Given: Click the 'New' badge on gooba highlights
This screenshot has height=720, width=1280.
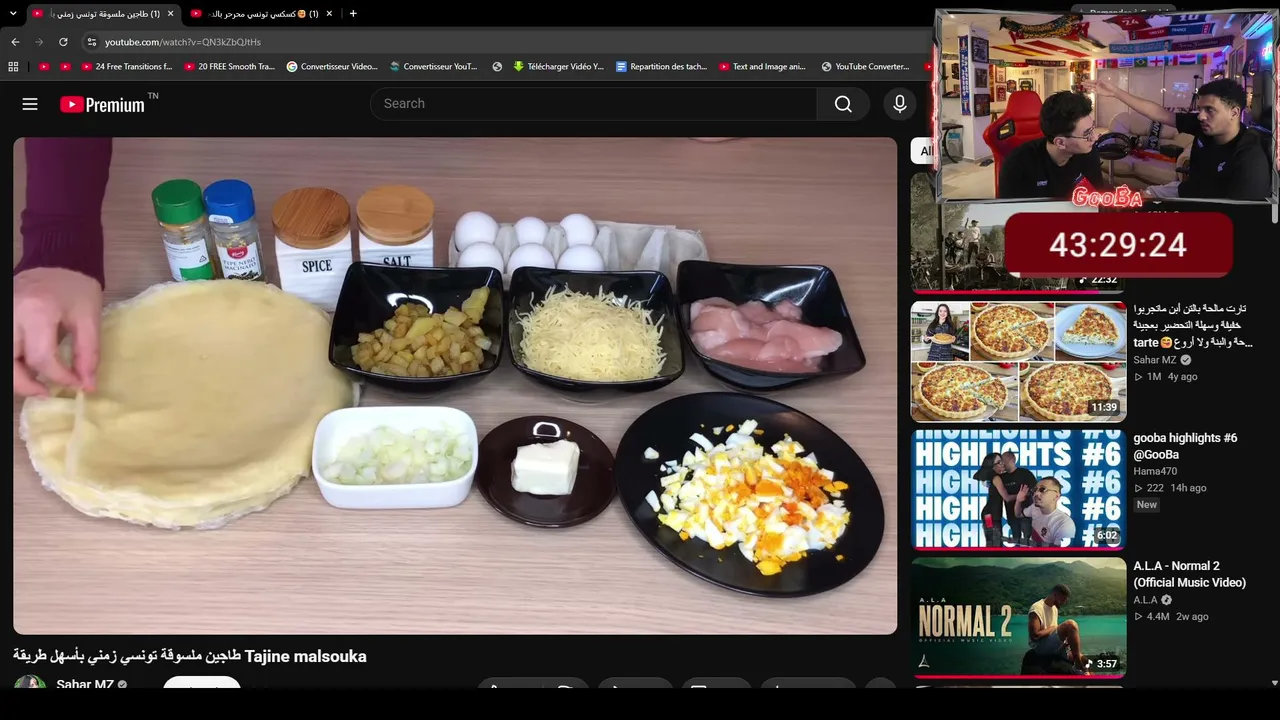Looking at the screenshot, I should pos(1147,505).
